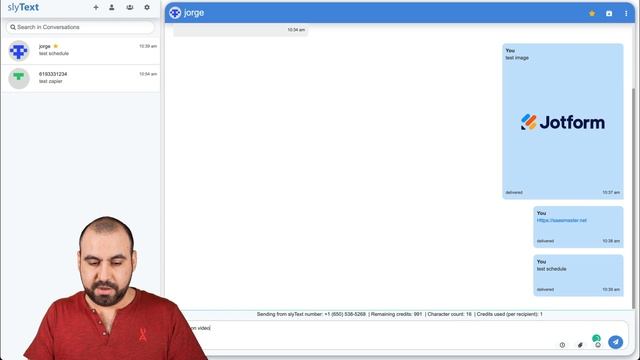Click jorge's blue pixel avatar in list
Screen dimensions: 640x360
[19, 51]
